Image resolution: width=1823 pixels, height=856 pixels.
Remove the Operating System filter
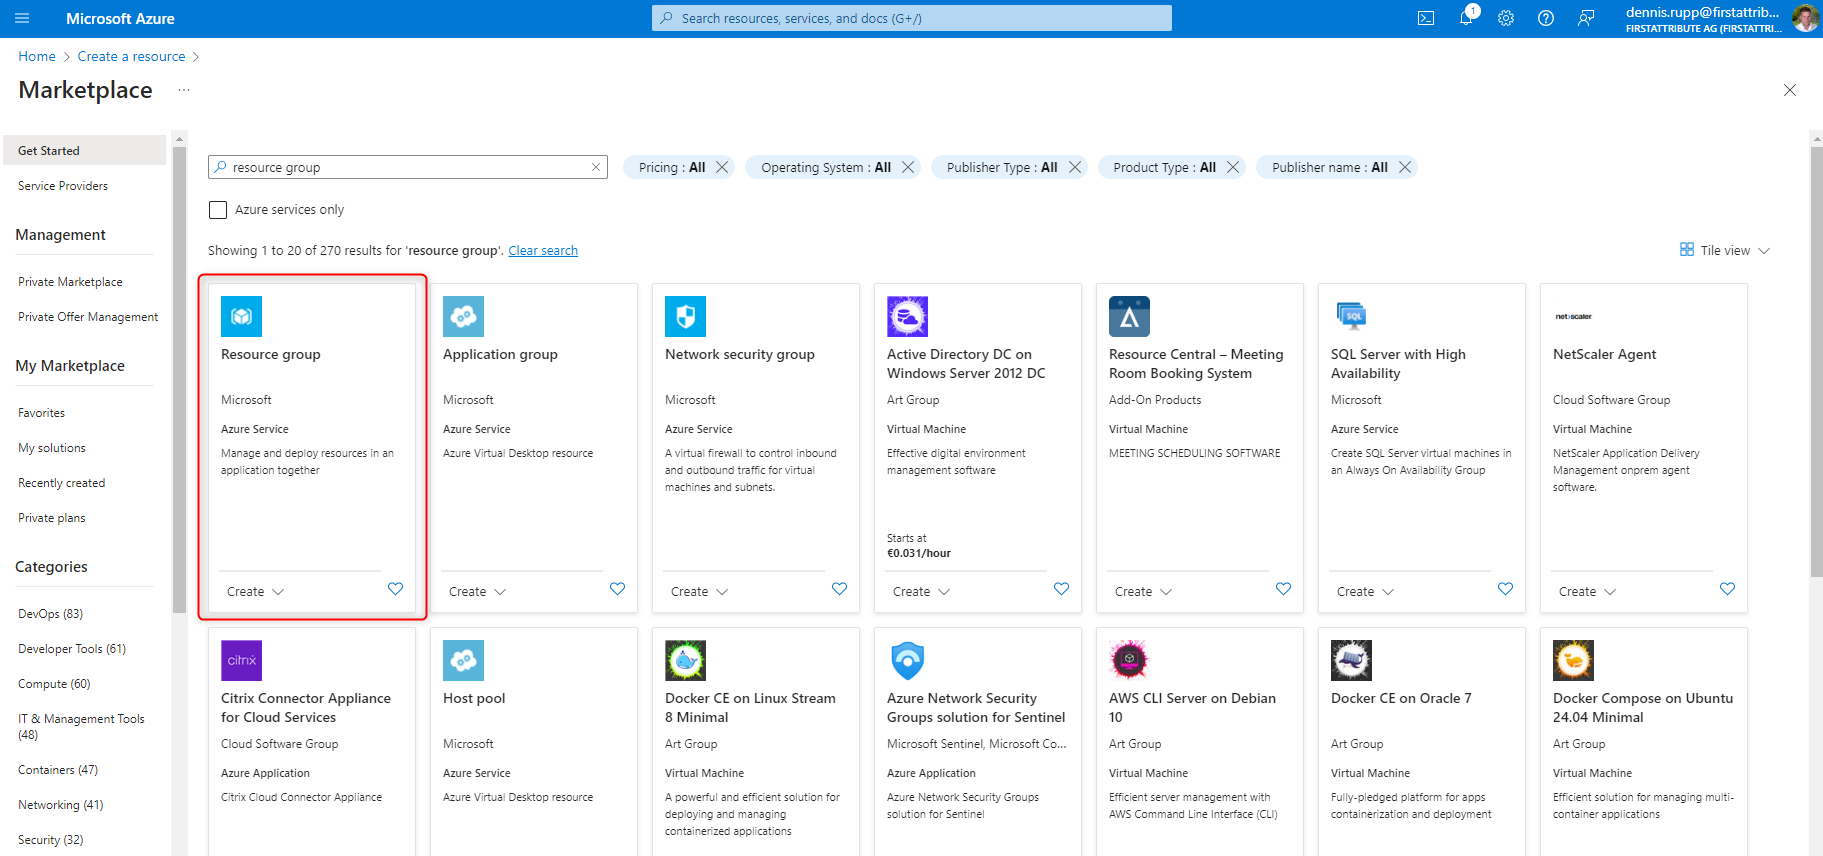click(908, 167)
